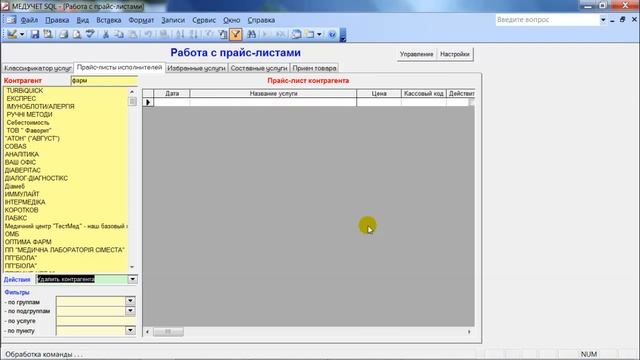Click the Paste clipboard icon
This screenshot has width=640, height=360.
pos(133,34)
